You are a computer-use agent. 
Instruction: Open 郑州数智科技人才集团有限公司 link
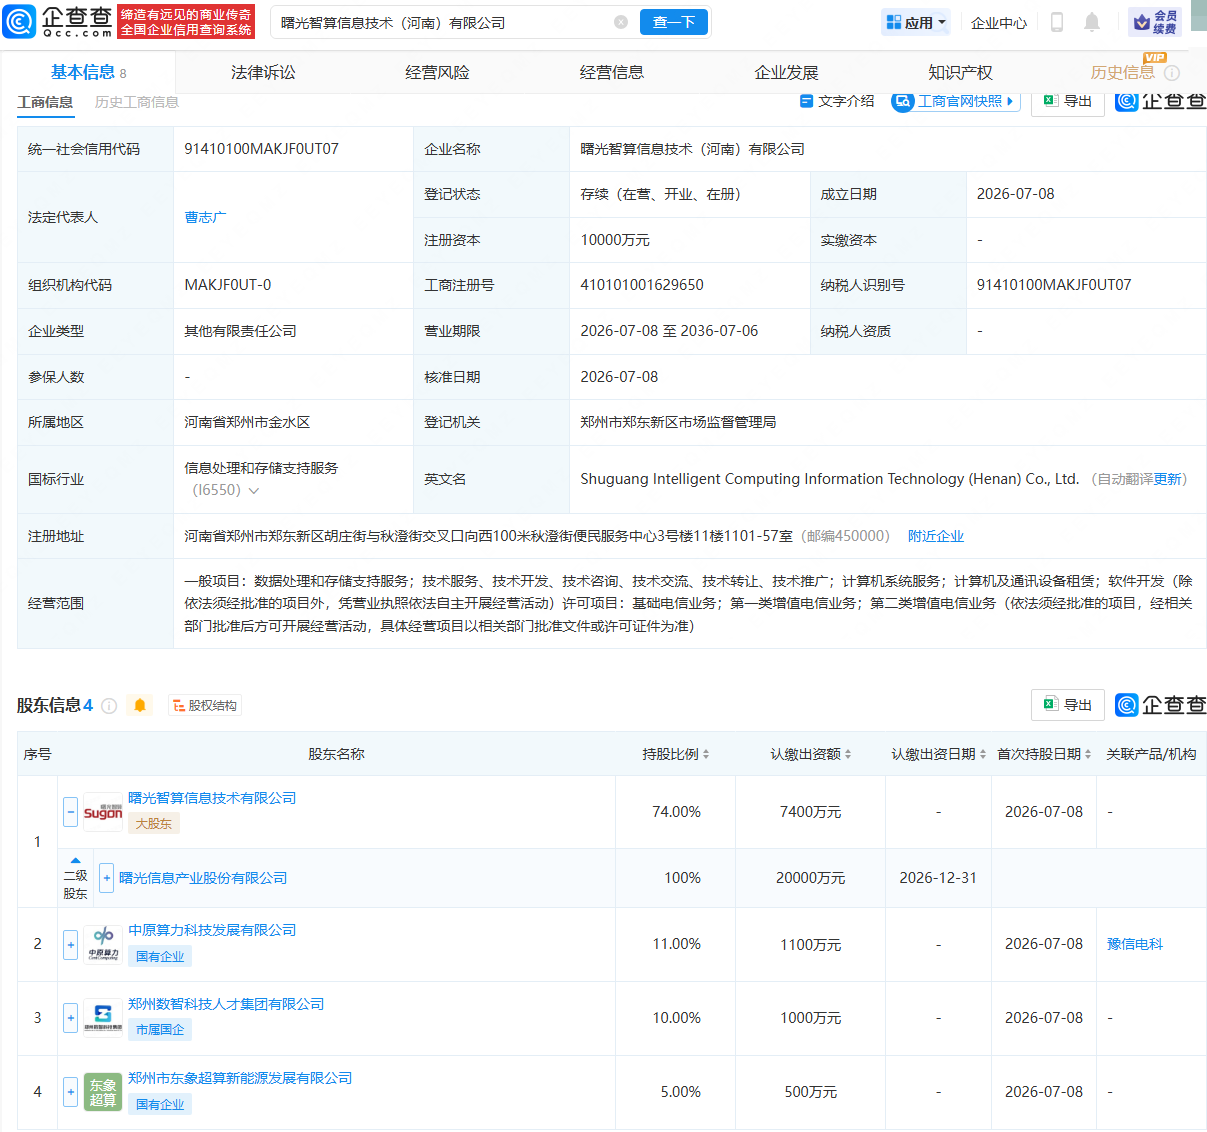pos(226,1004)
